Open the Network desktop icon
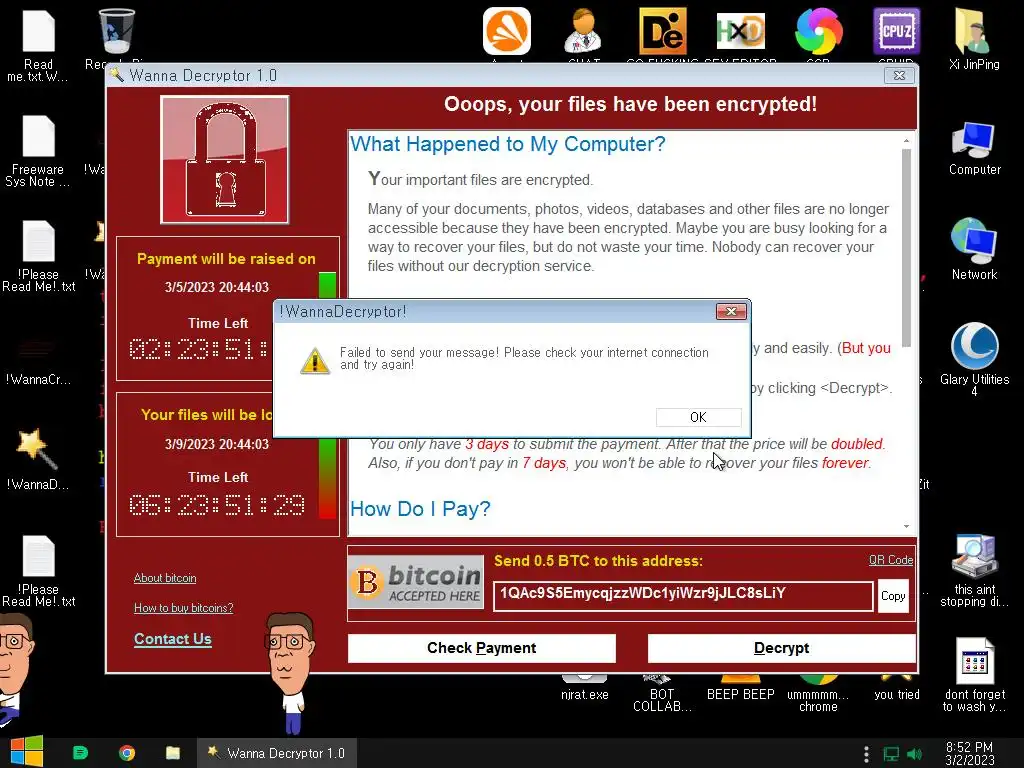The width and height of the screenshot is (1024, 768). (x=974, y=249)
